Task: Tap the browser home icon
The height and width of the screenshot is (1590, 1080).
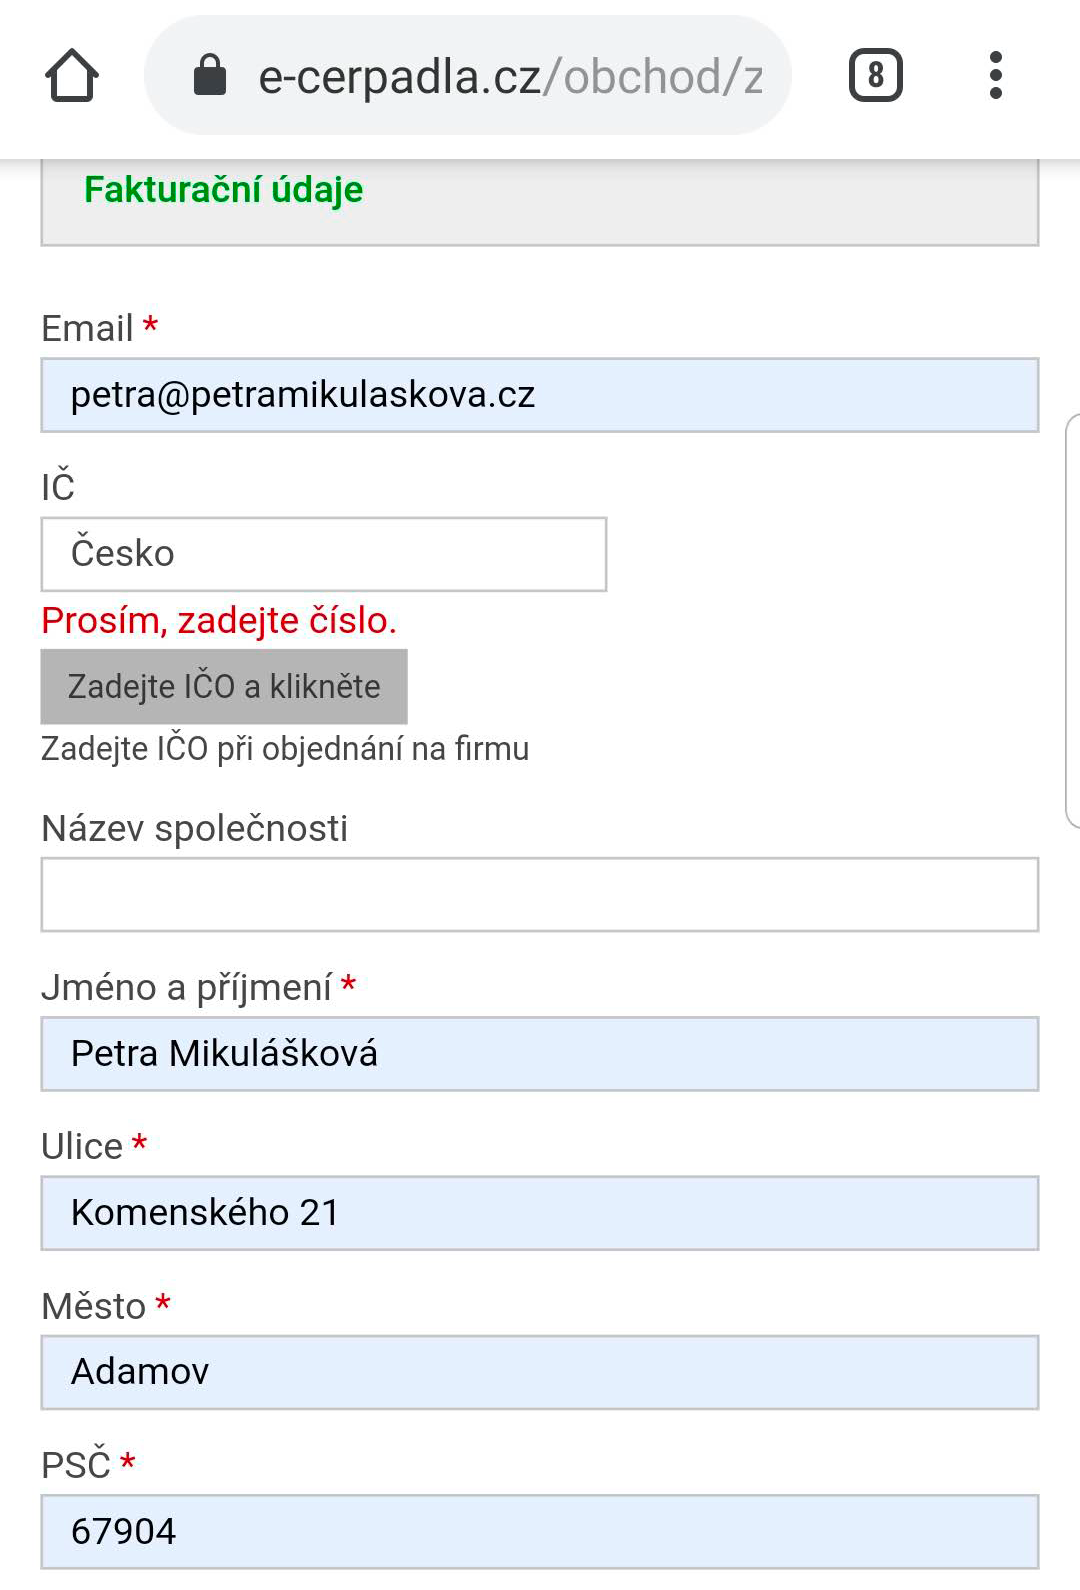Action: click(72, 75)
